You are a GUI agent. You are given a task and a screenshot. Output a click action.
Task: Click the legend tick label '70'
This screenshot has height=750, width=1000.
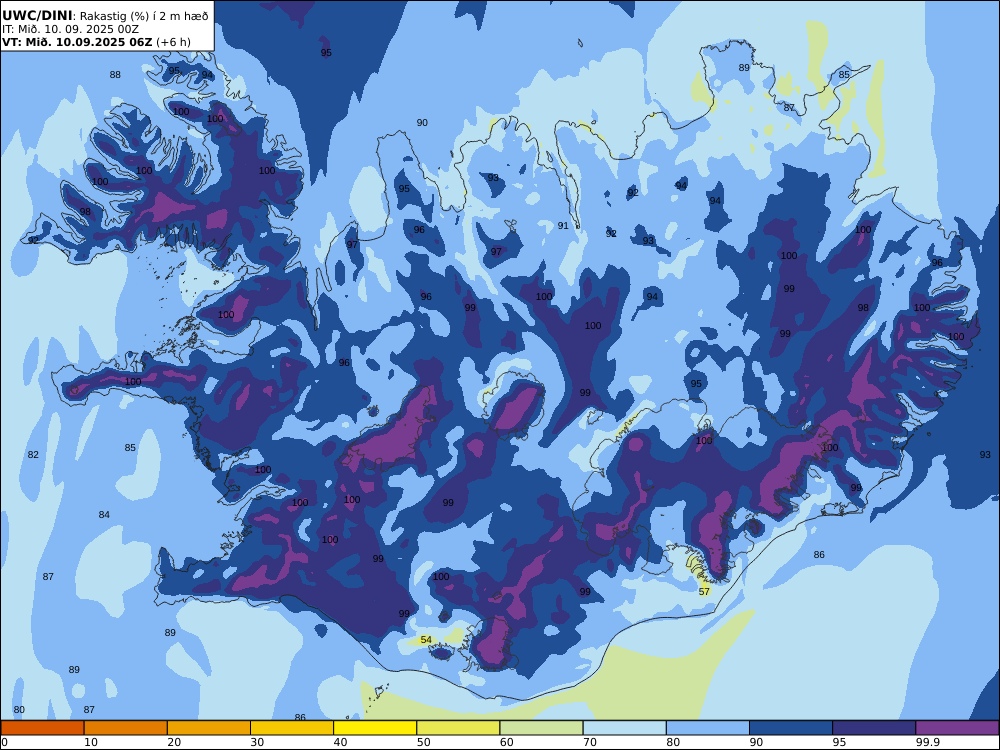pos(590,742)
